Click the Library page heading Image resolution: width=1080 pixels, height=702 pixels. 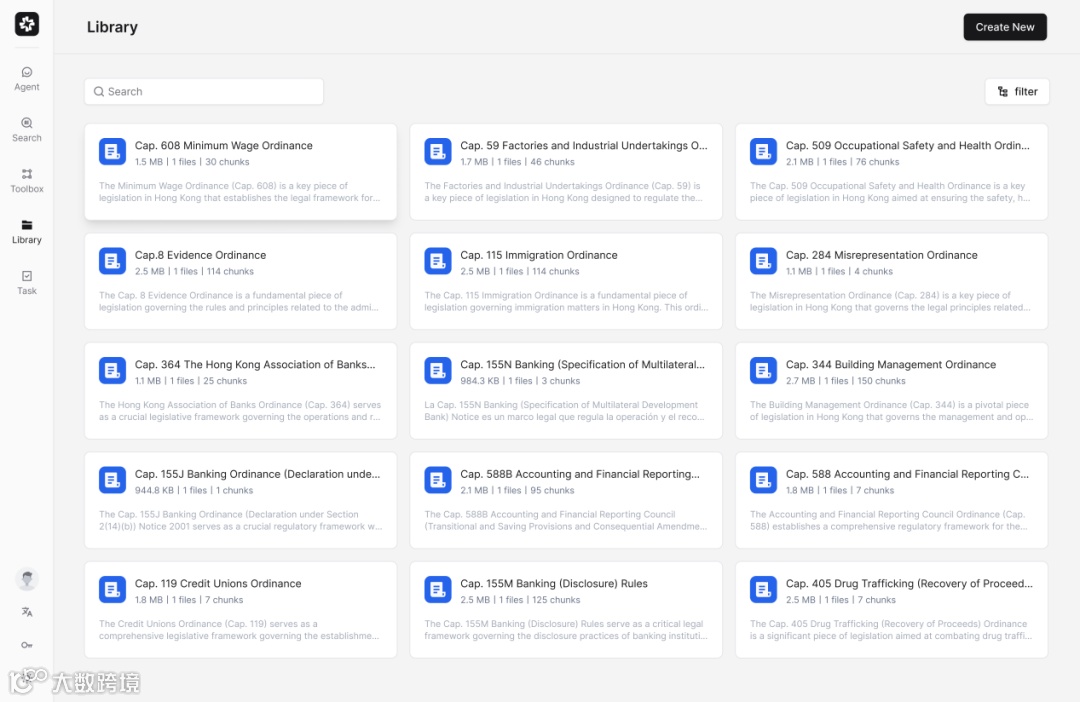[112, 27]
